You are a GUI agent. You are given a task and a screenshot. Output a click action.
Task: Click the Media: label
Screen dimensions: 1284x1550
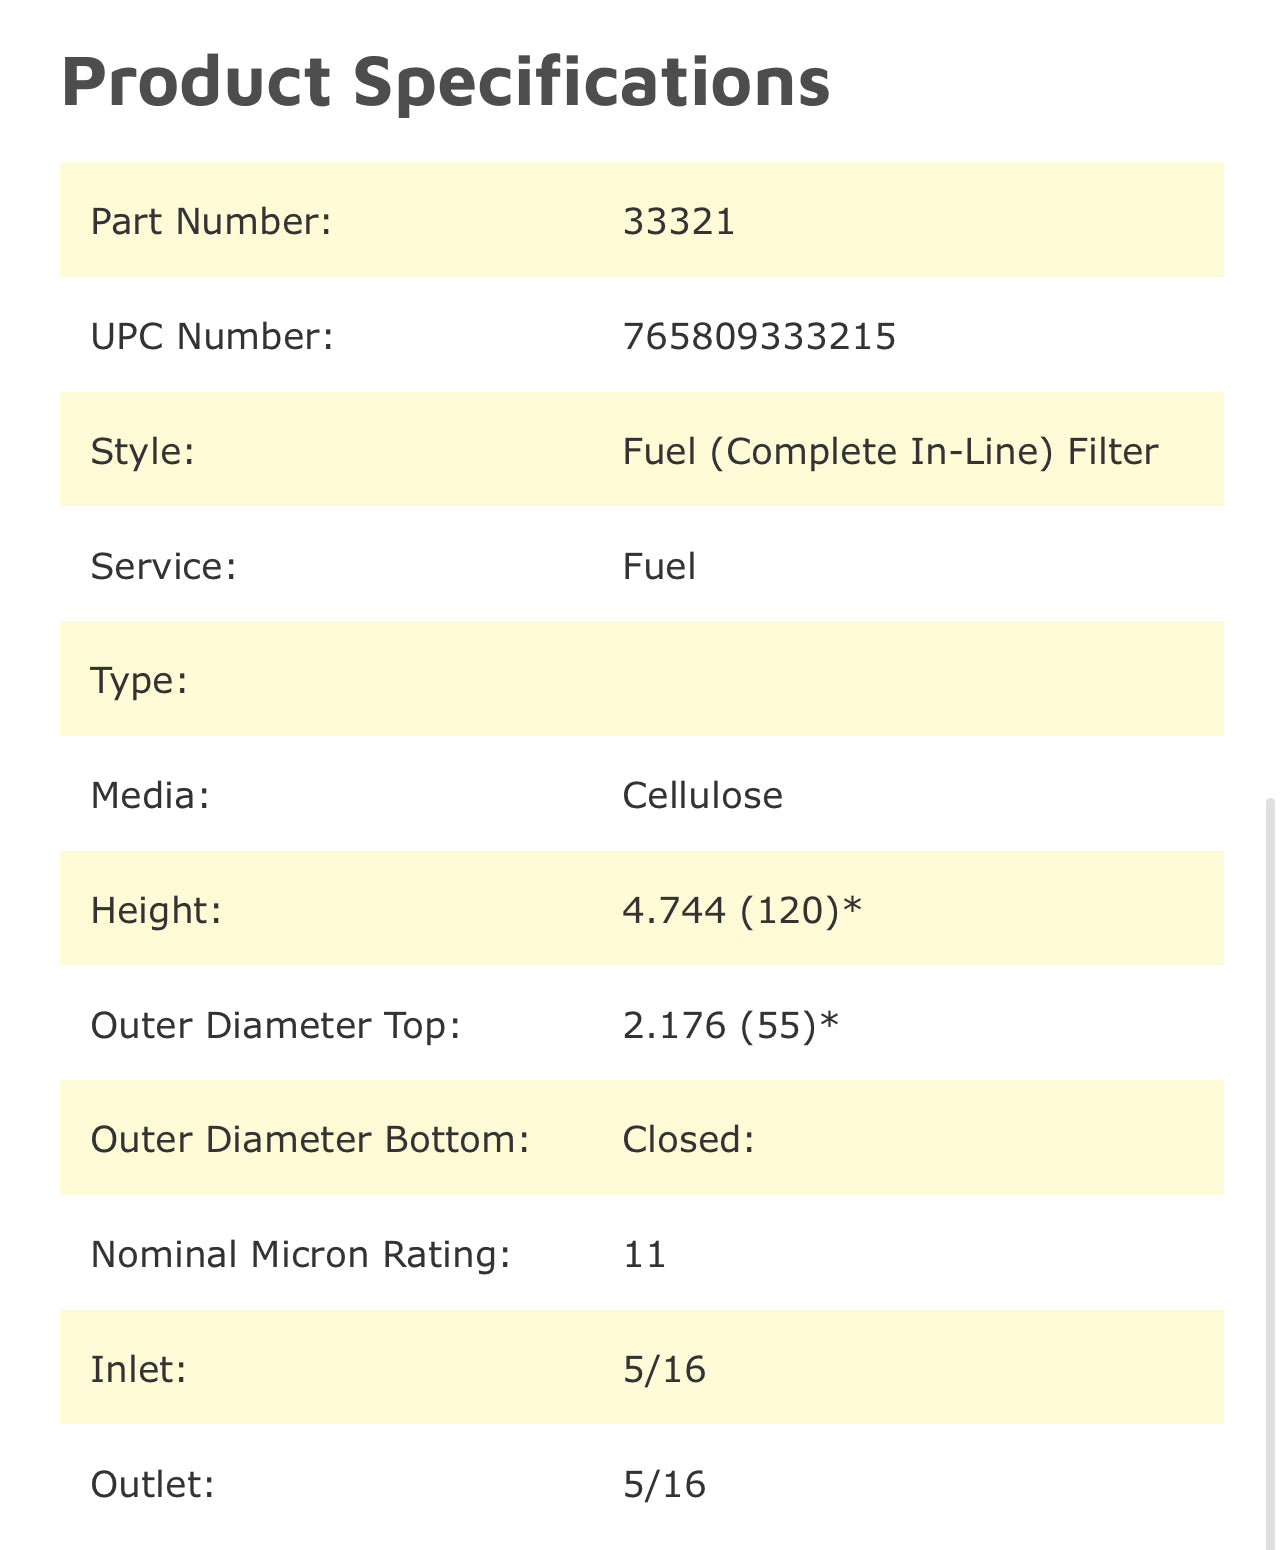pyautogui.click(x=150, y=796)
